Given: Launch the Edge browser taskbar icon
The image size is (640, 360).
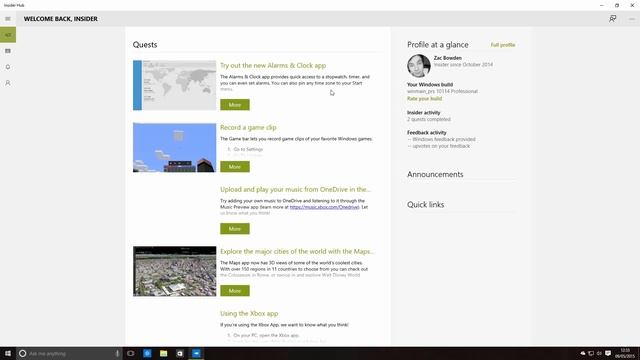Looking at the screenshot, I should tap(147, 353).
